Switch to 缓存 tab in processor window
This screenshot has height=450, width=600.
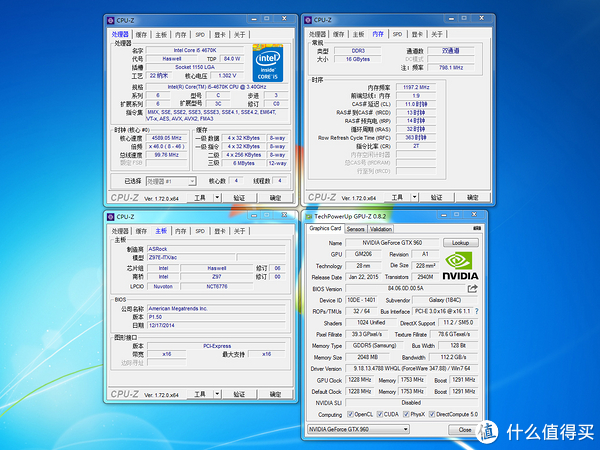(141, 35)
